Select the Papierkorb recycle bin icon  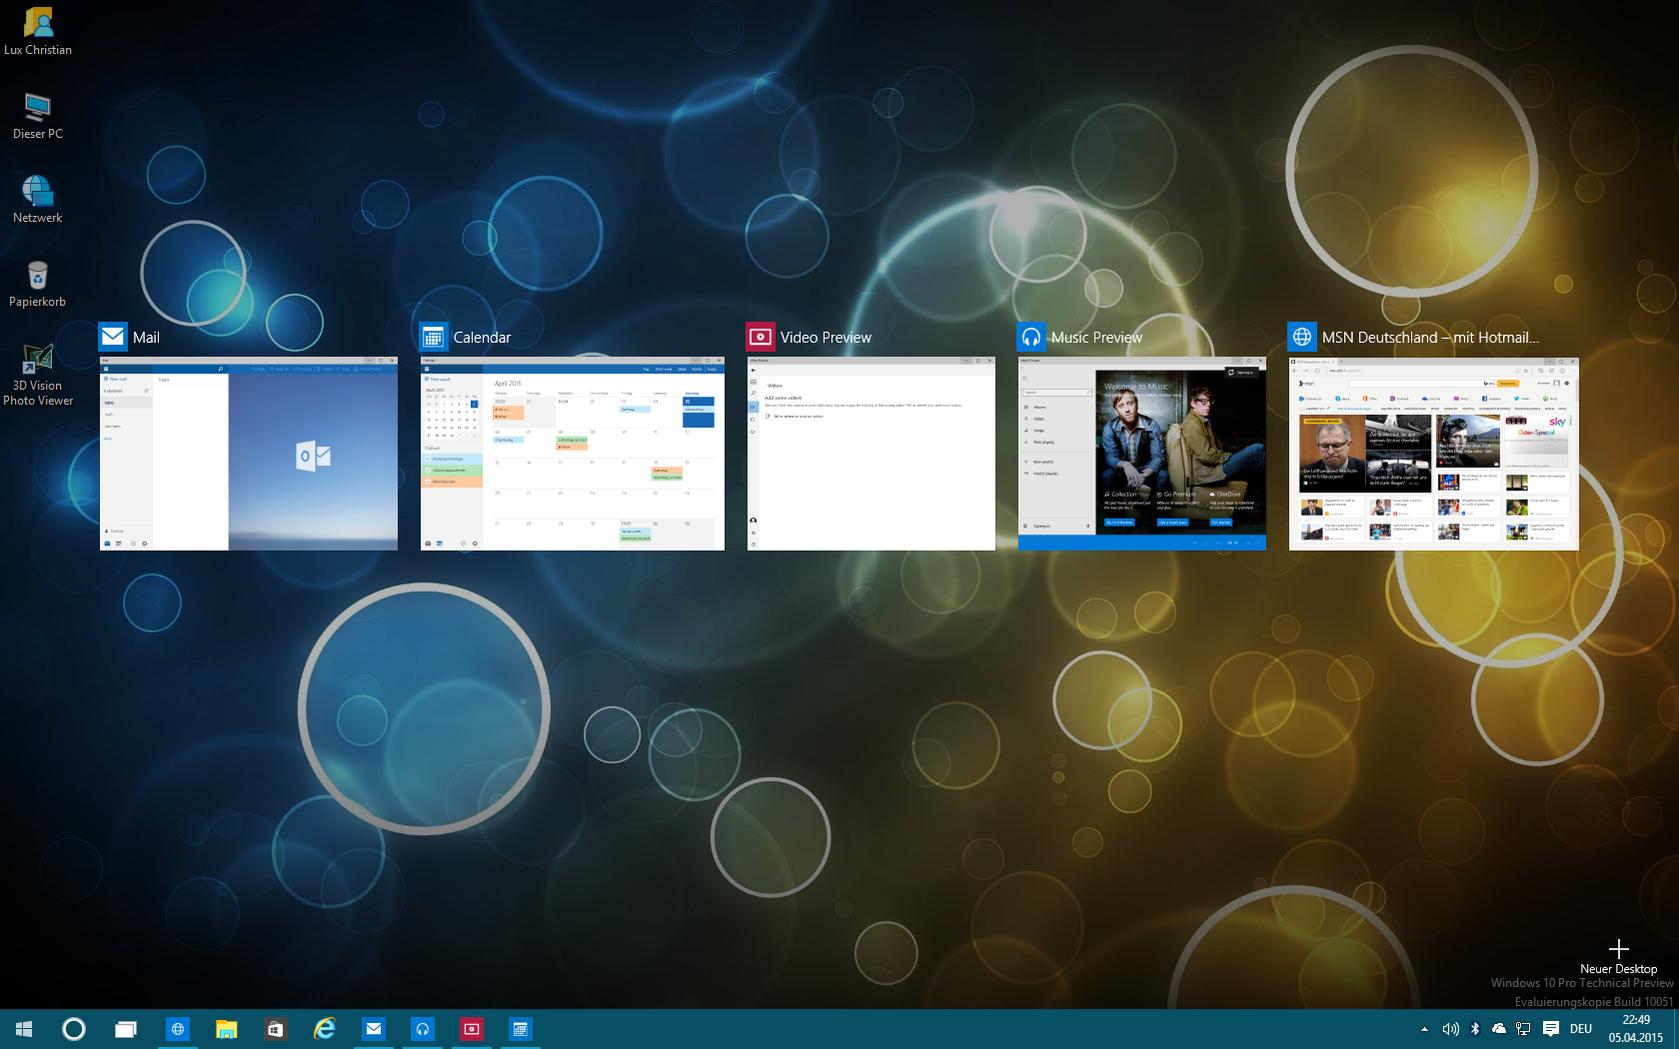pos(38,283)
